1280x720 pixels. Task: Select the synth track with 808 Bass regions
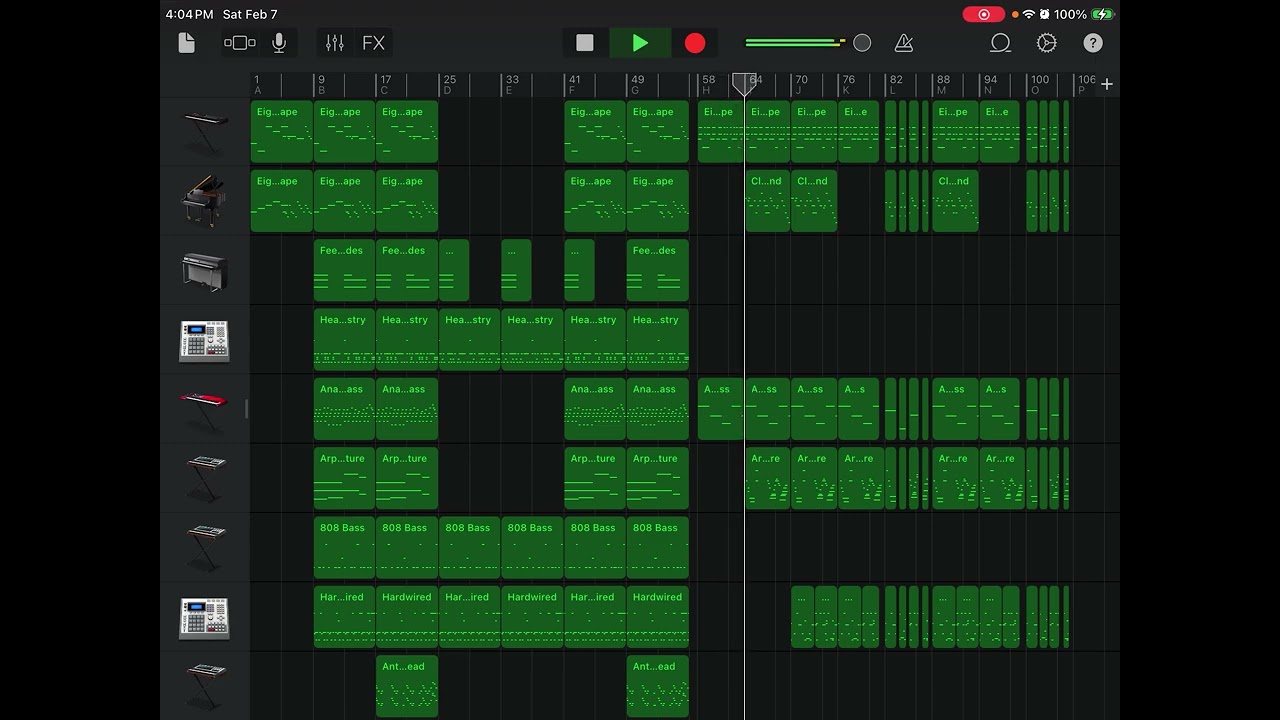205,548
